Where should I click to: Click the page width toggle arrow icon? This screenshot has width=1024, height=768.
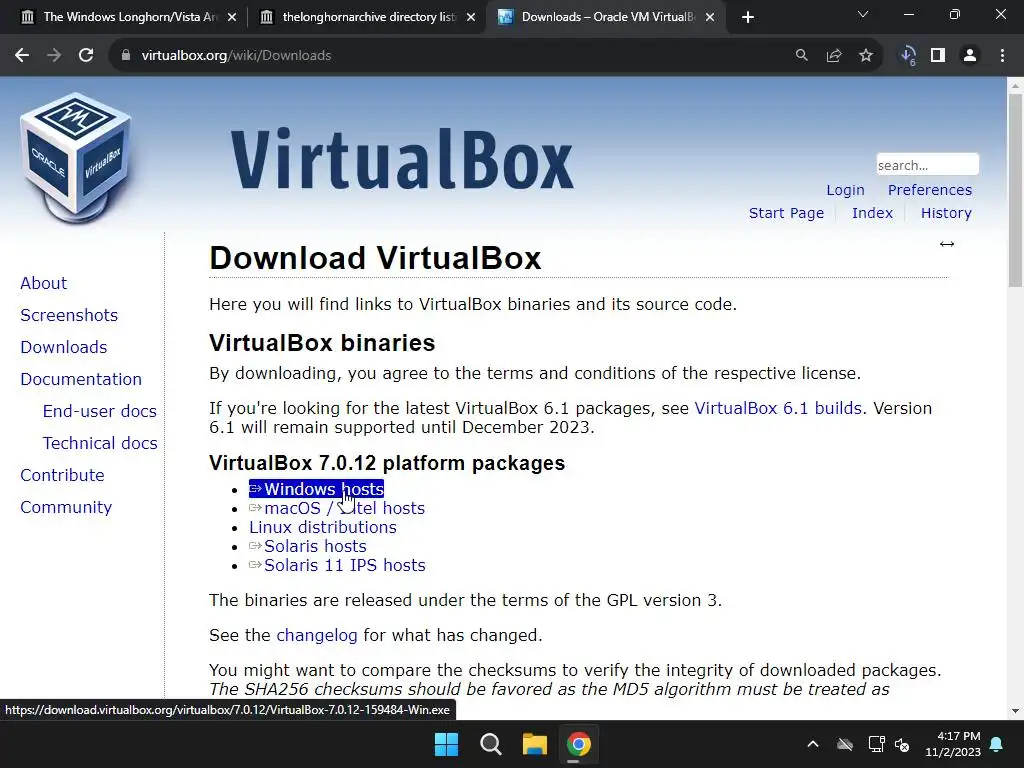click(x=947, y=244)
